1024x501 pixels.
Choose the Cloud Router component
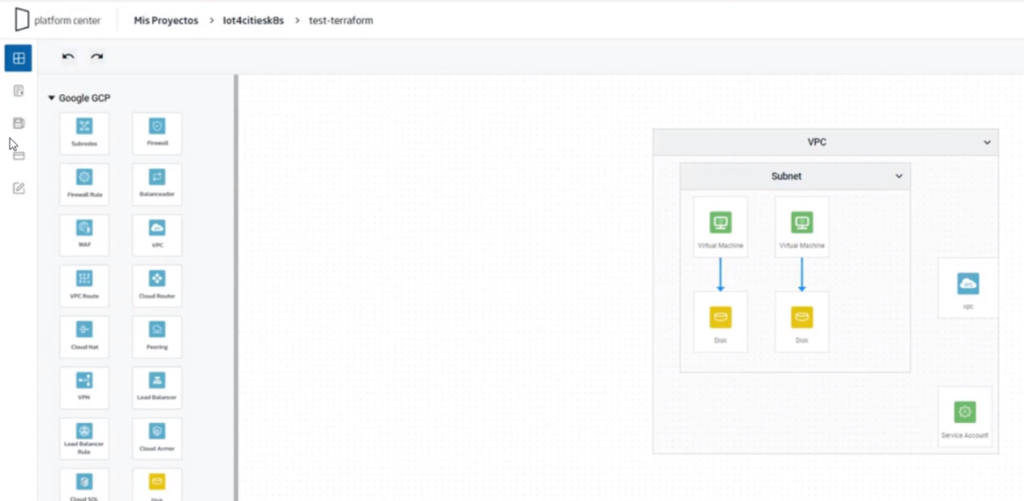(x=157, y=286)
